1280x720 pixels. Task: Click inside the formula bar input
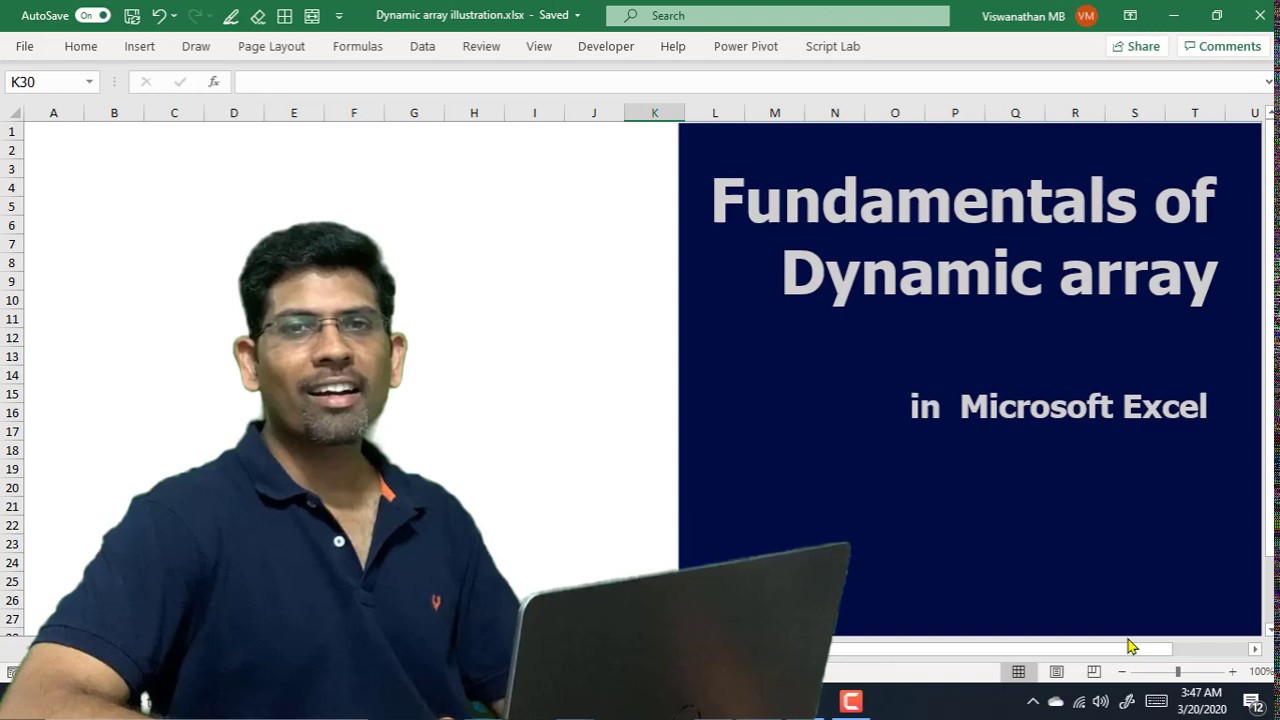coord(748,82)
